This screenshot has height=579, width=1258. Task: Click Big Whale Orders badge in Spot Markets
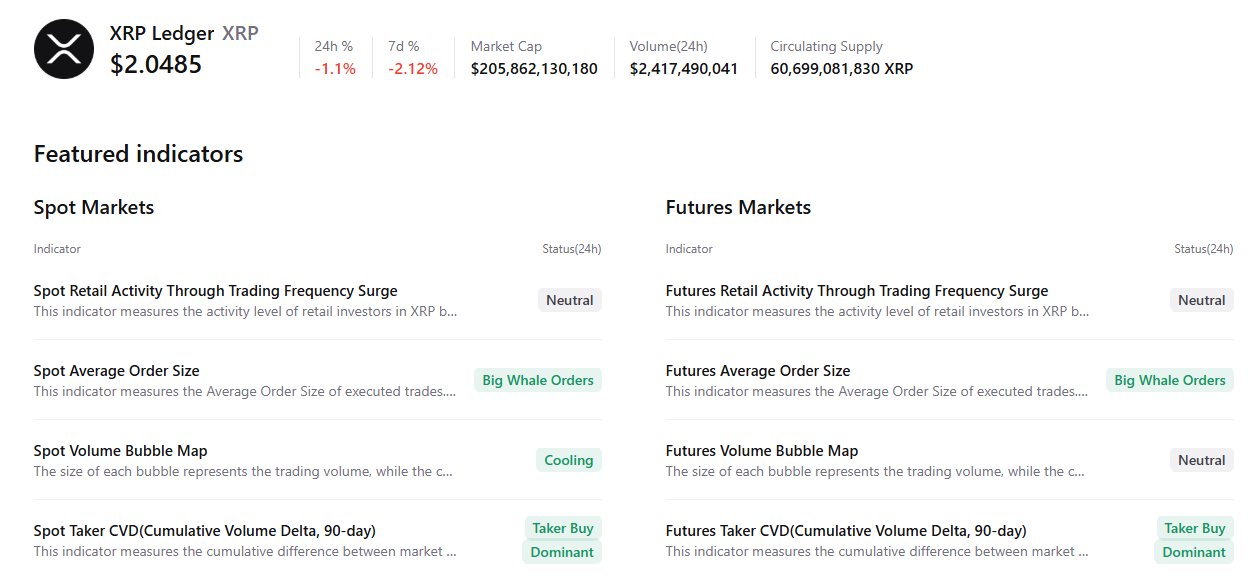(537, 380)
